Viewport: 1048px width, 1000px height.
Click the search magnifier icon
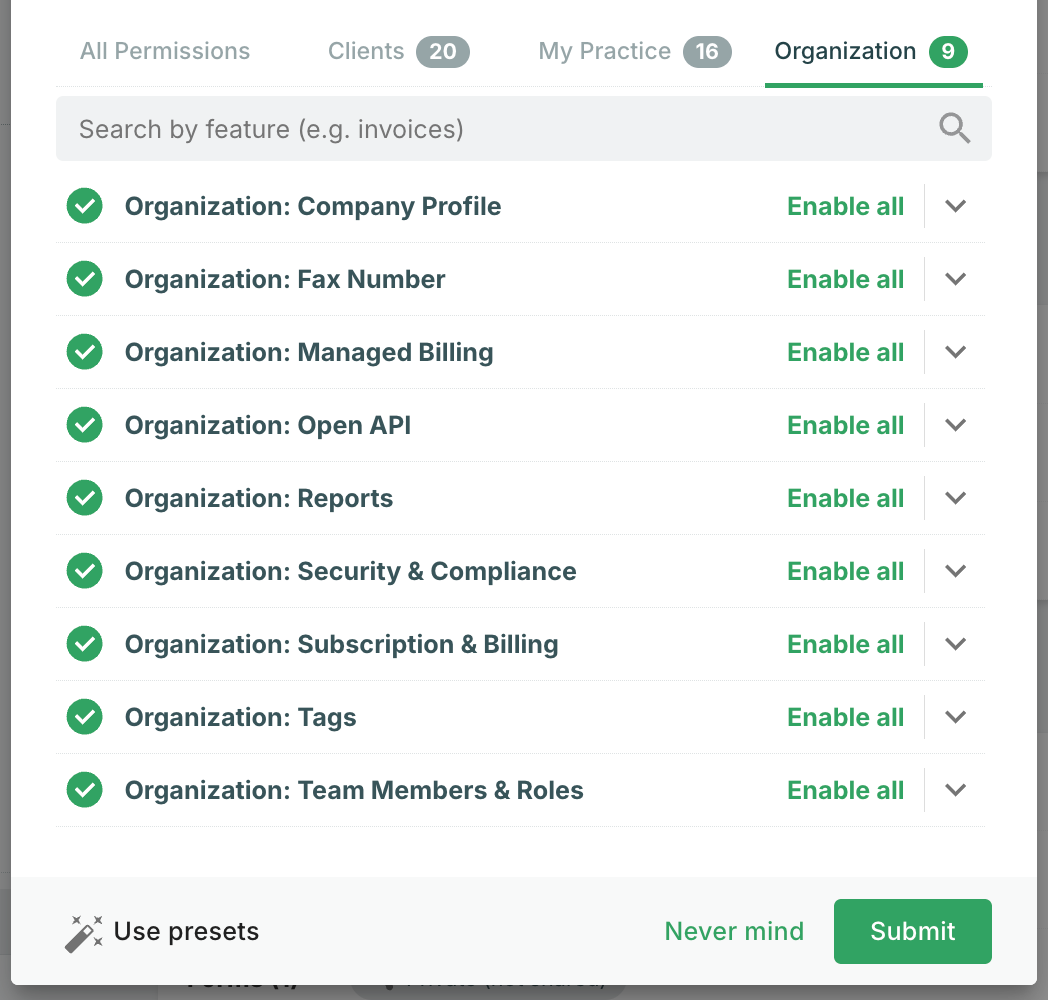954,128
